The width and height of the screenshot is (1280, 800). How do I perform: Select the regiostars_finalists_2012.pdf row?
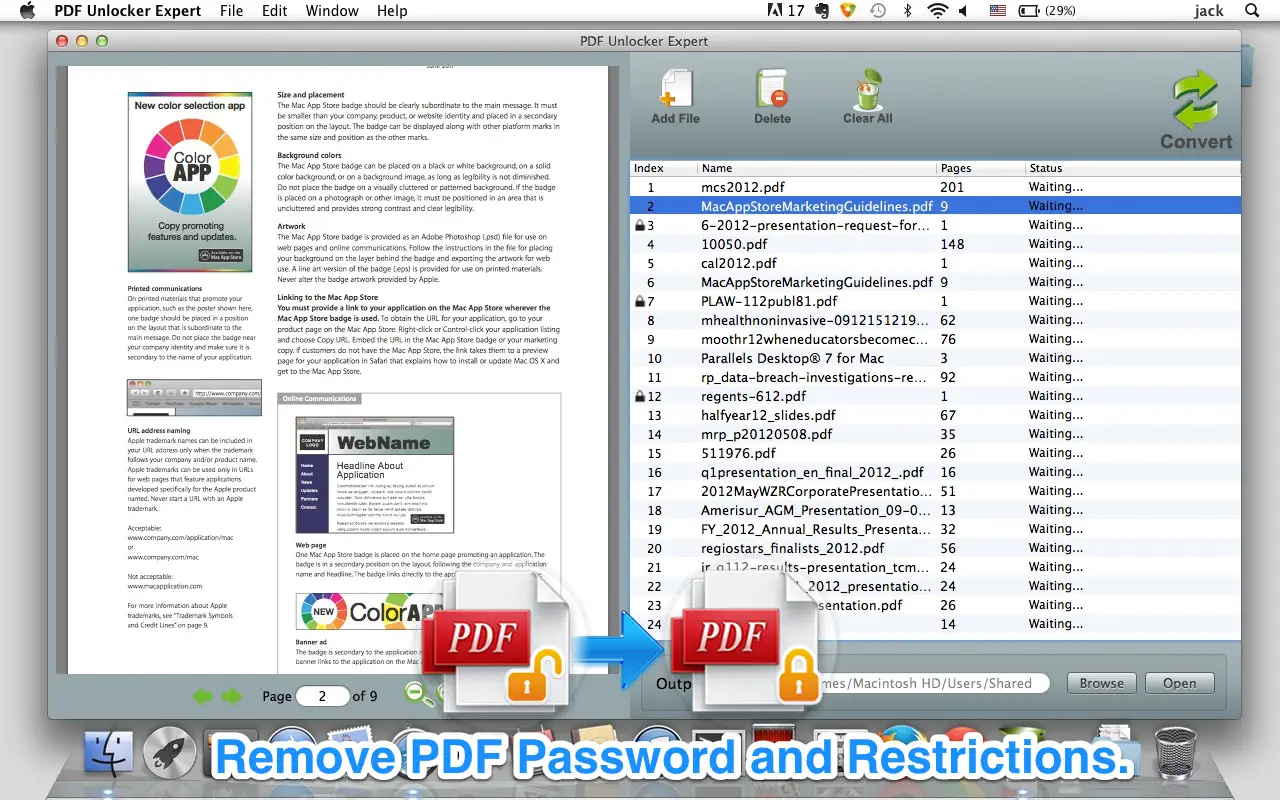[935, 548]
